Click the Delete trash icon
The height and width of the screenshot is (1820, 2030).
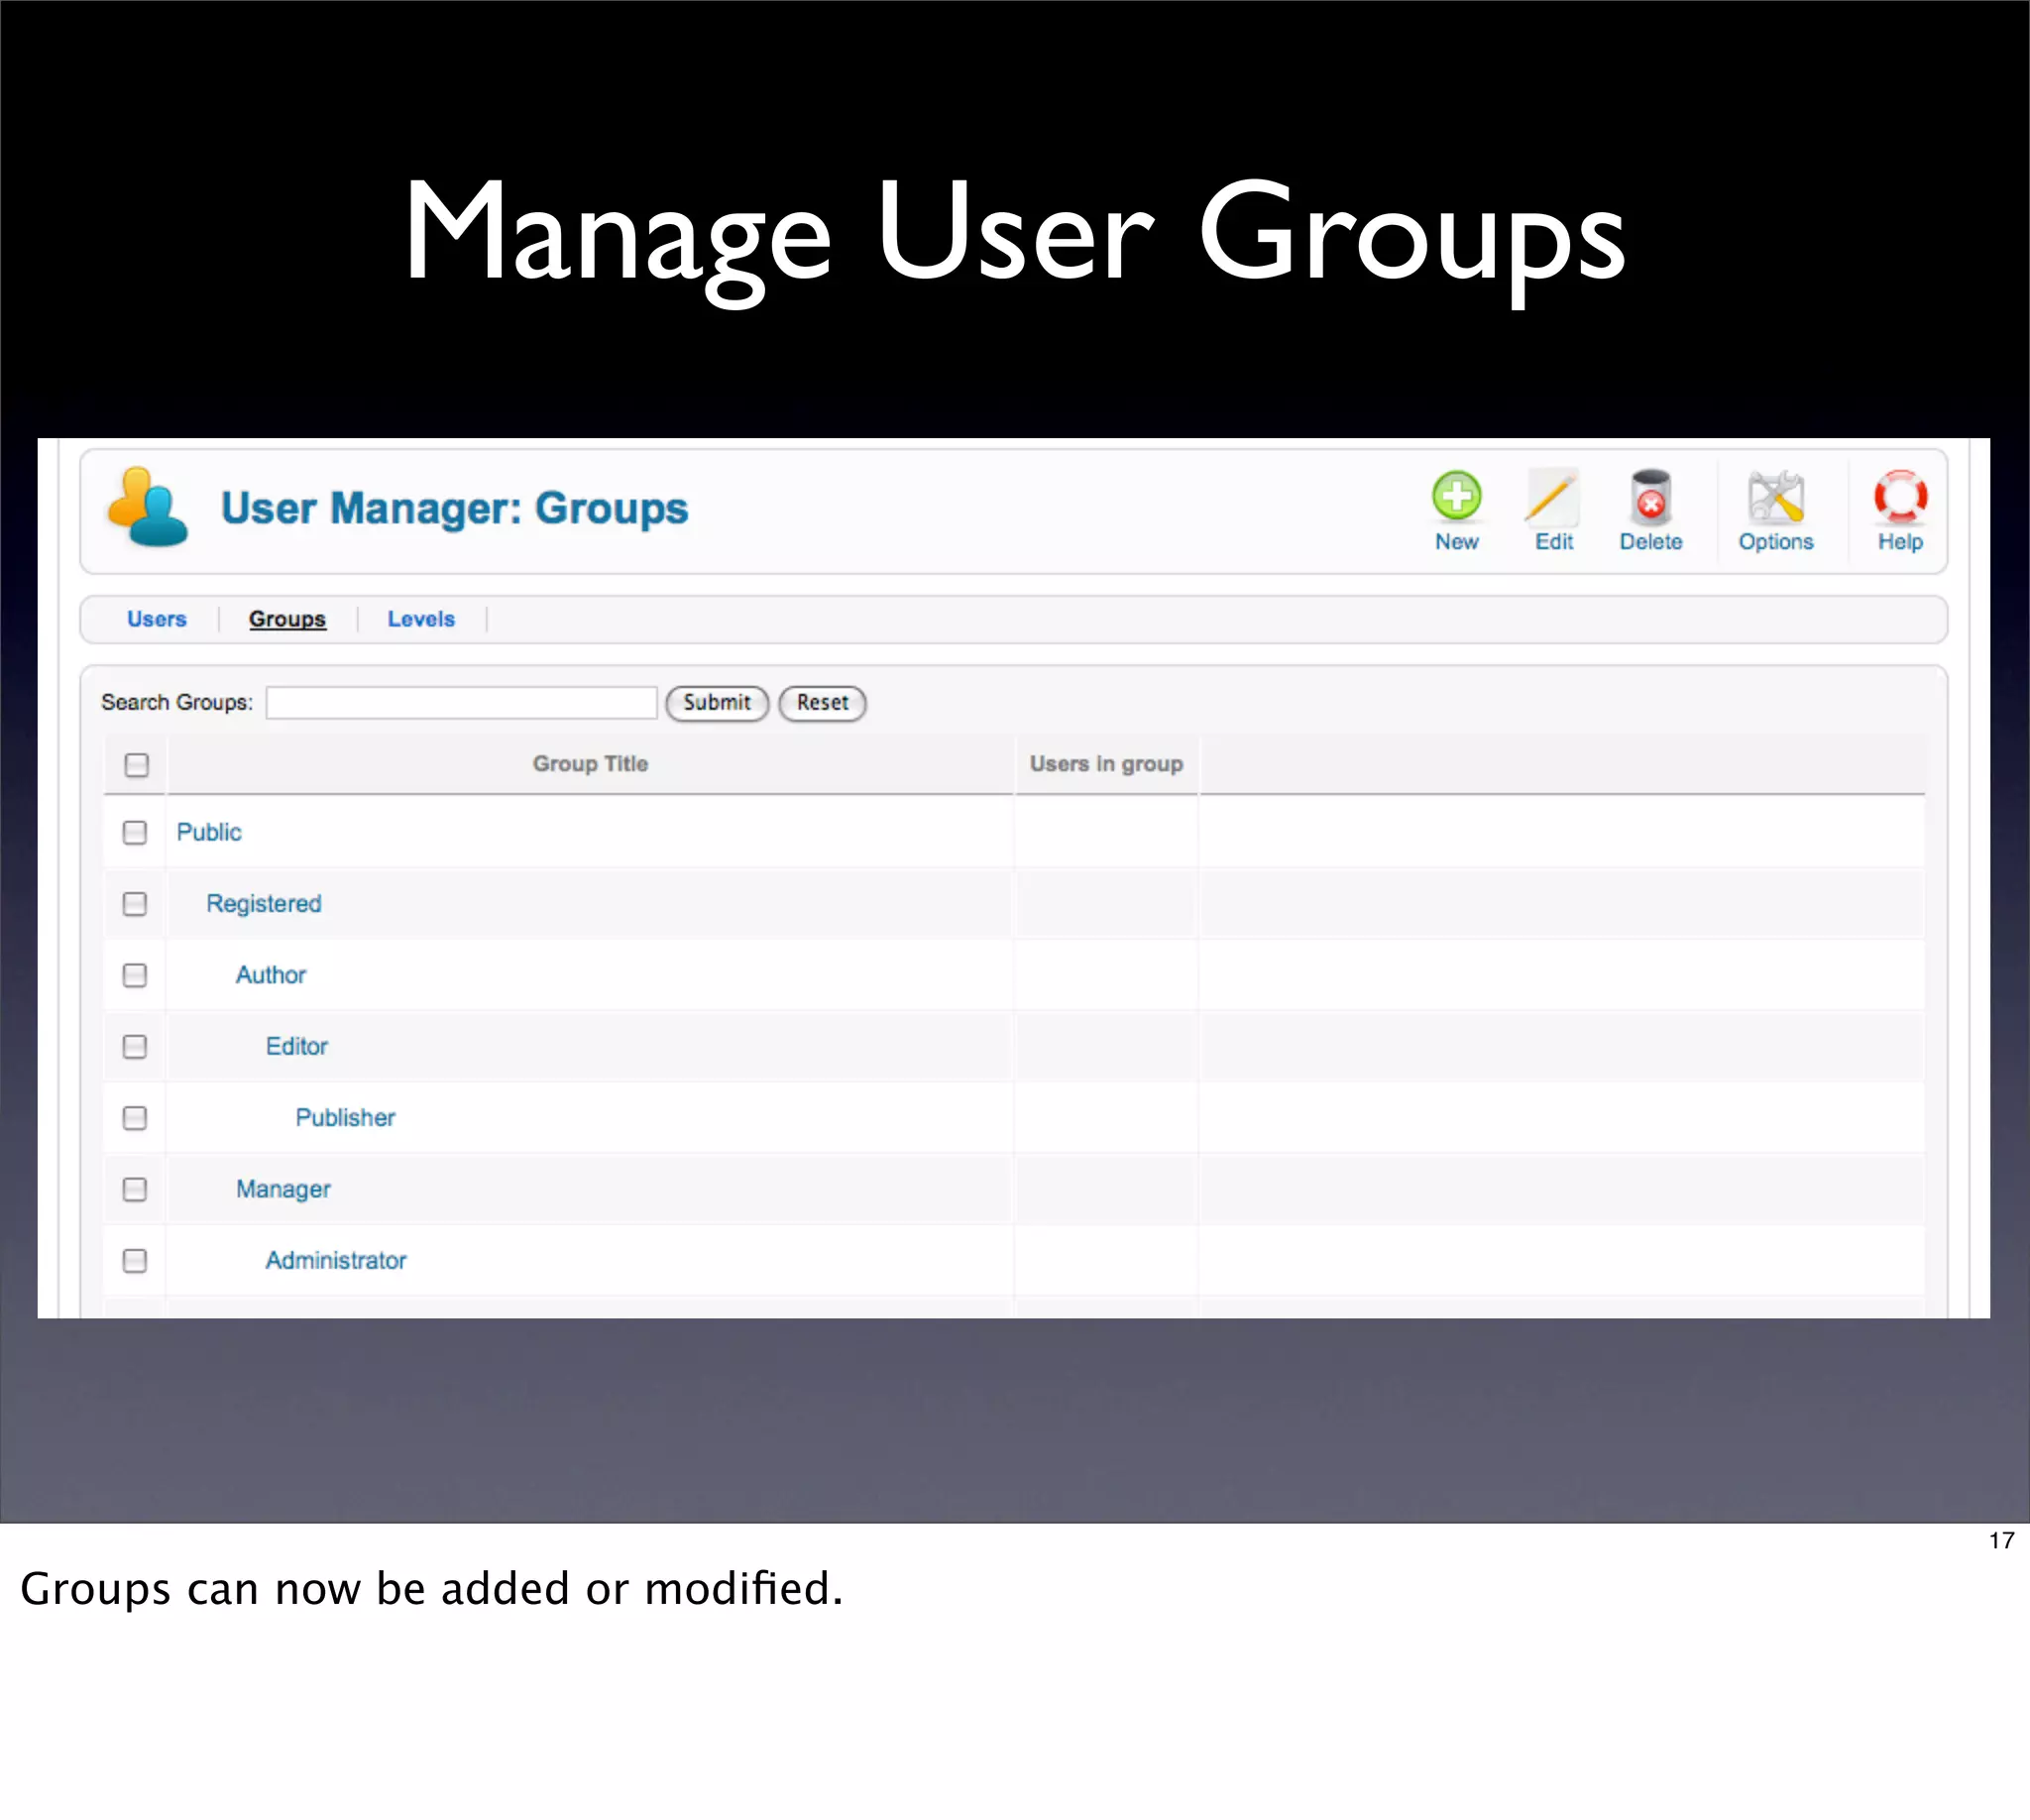1650,497
